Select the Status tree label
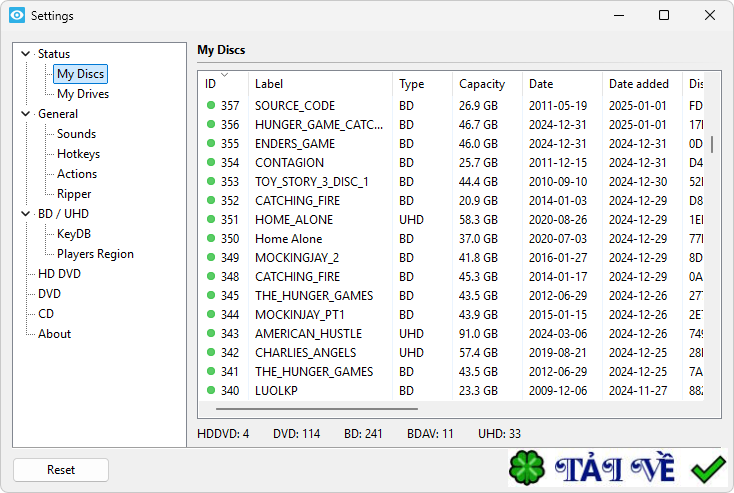 [54, 54]
